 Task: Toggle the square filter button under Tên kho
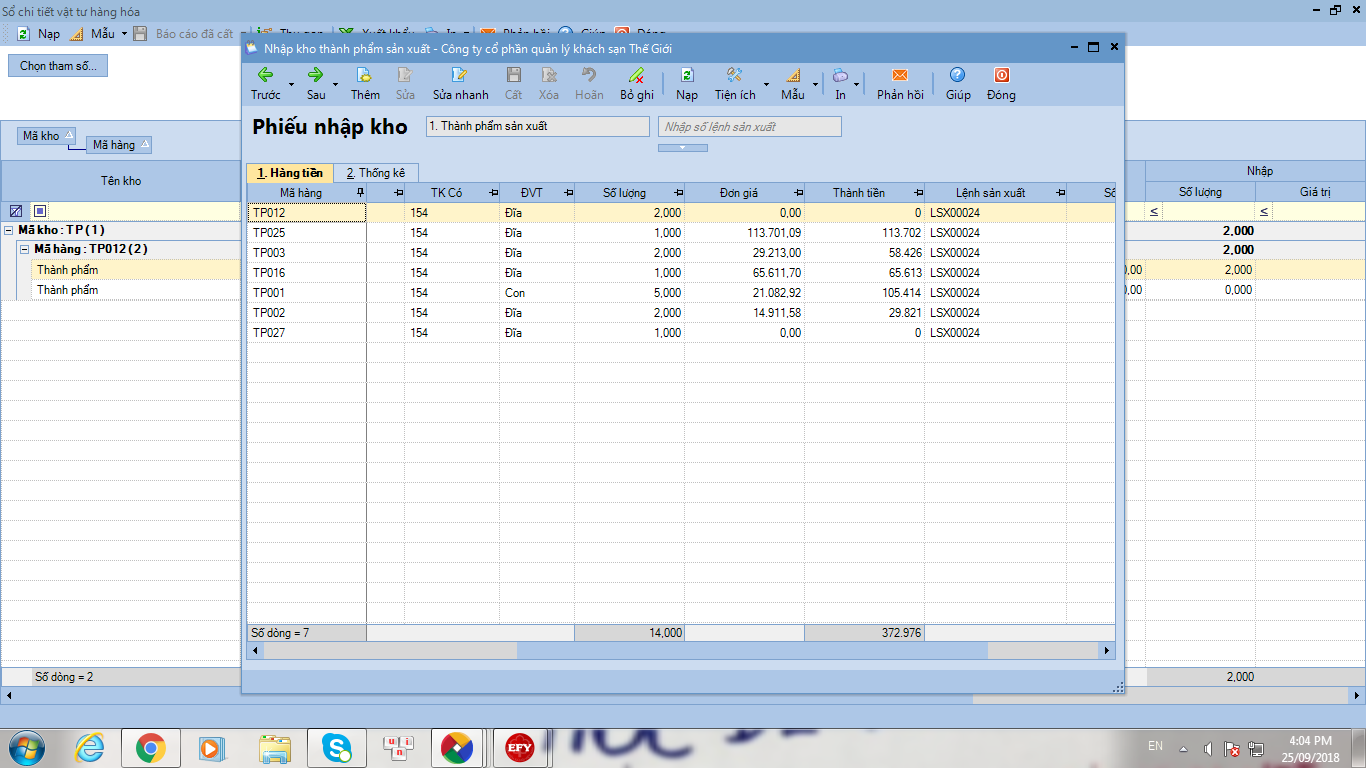click(x=40, y=211)
